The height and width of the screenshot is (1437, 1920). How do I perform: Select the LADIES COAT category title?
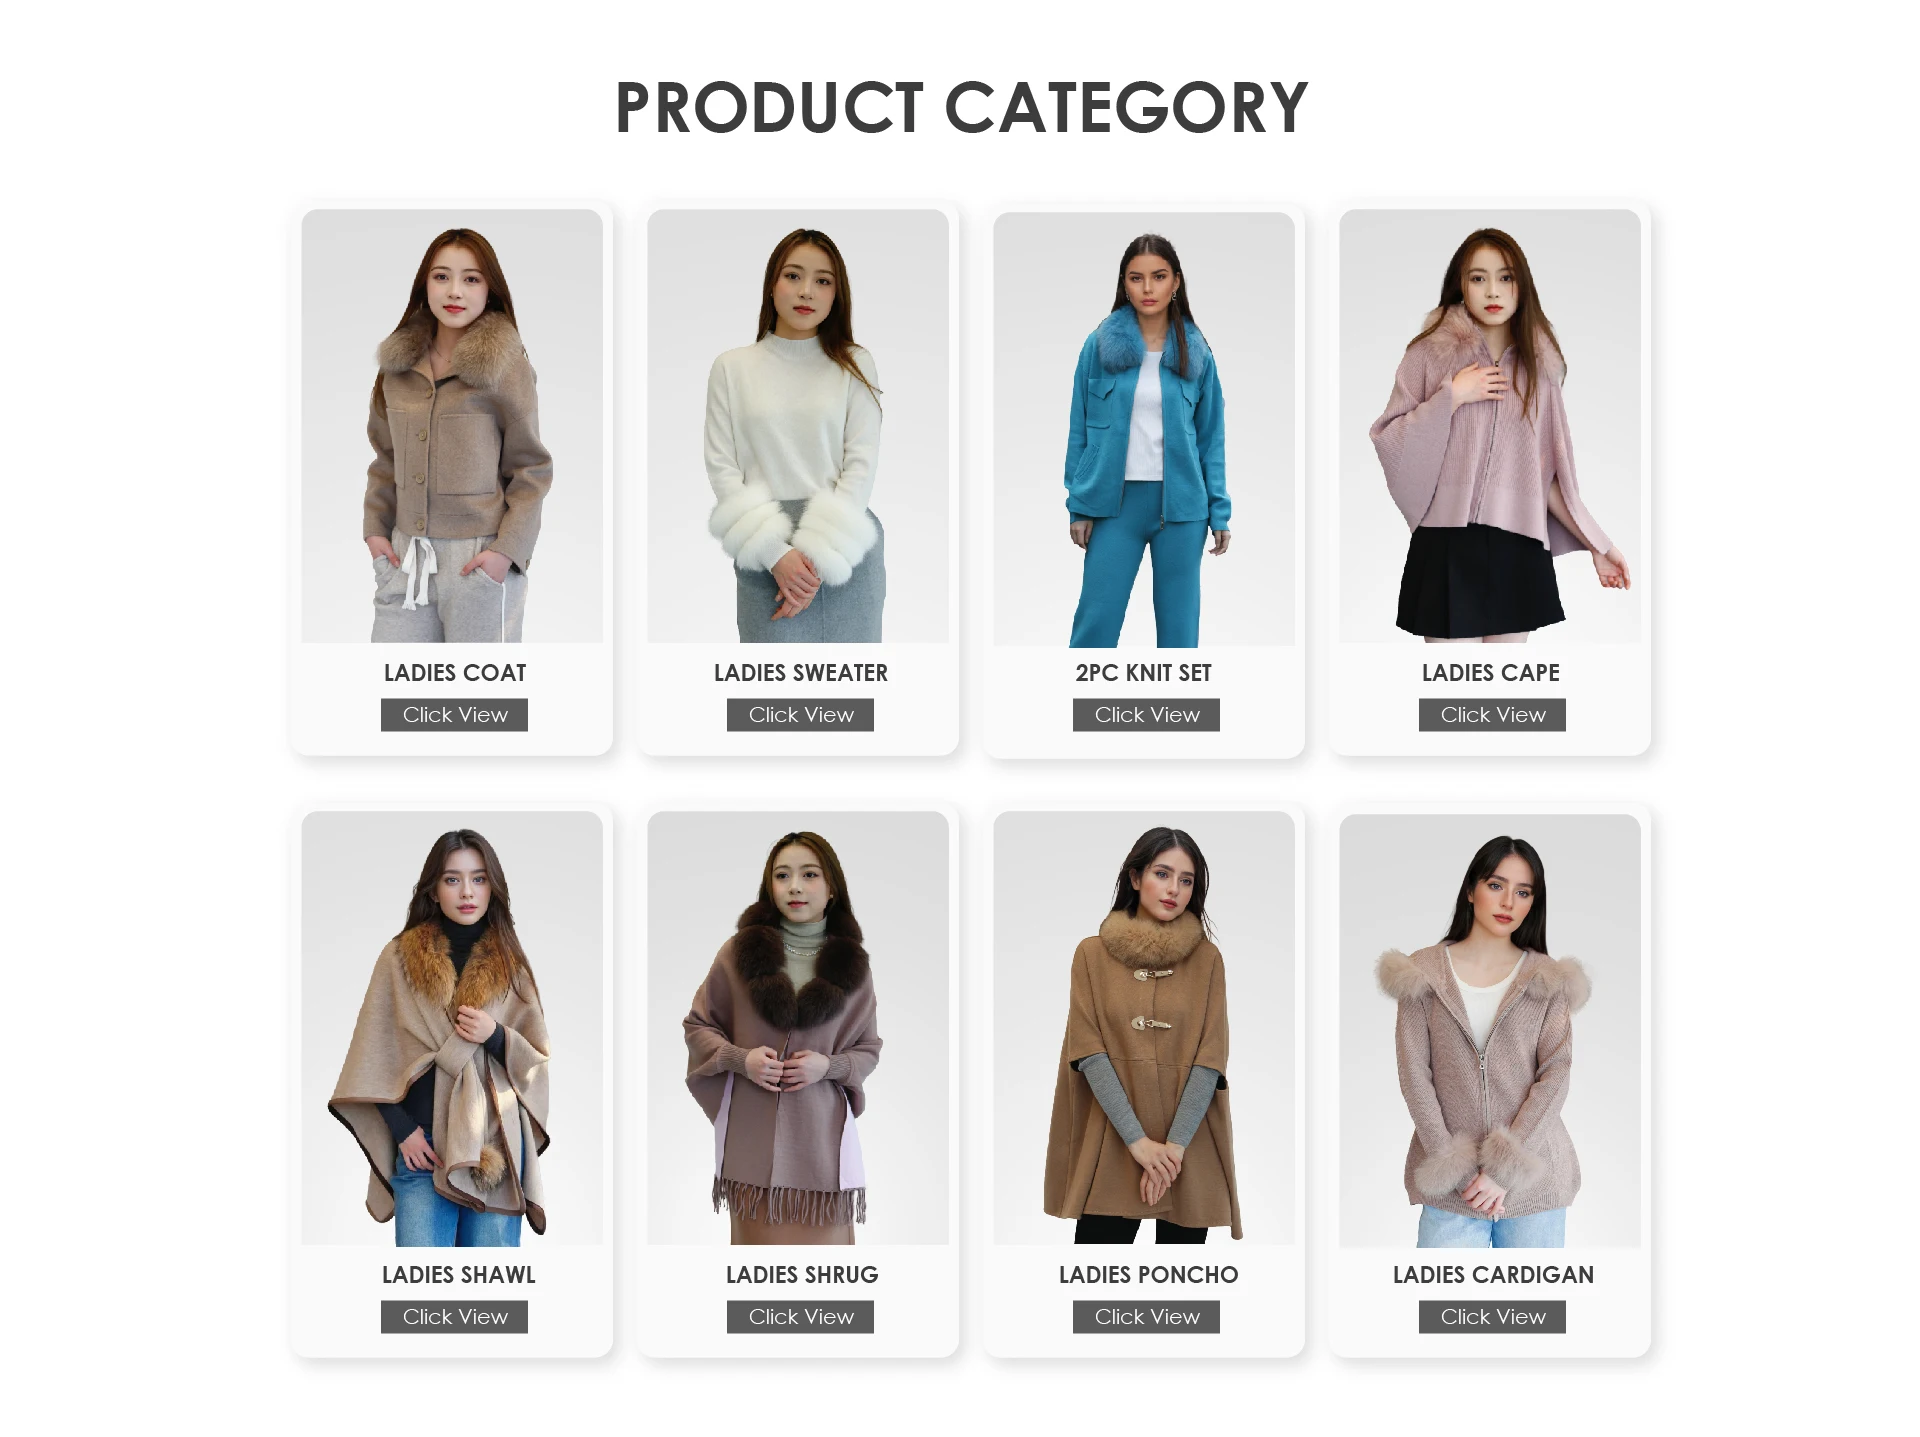[x=455, y=673]
